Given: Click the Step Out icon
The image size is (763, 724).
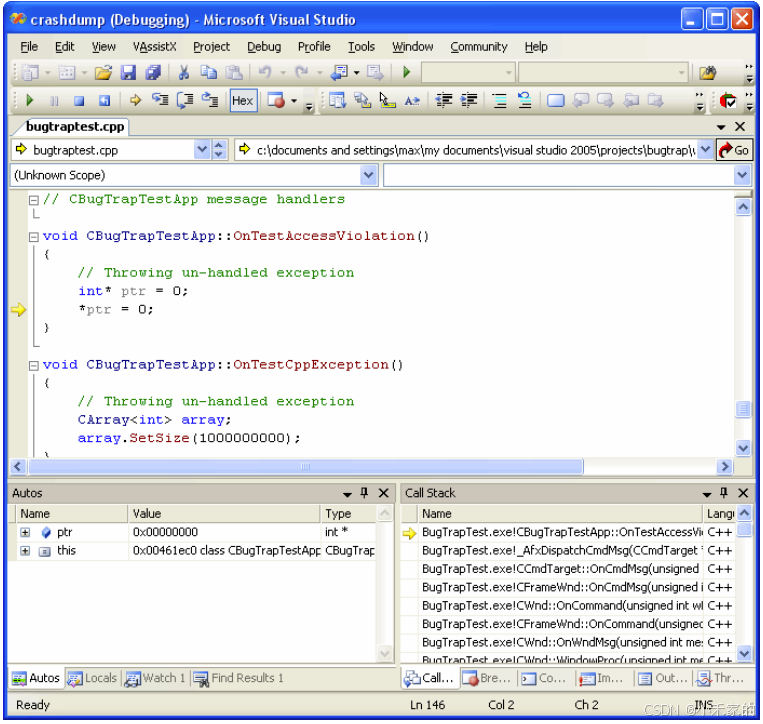Looking at the screenshot, I should [210, 100].
